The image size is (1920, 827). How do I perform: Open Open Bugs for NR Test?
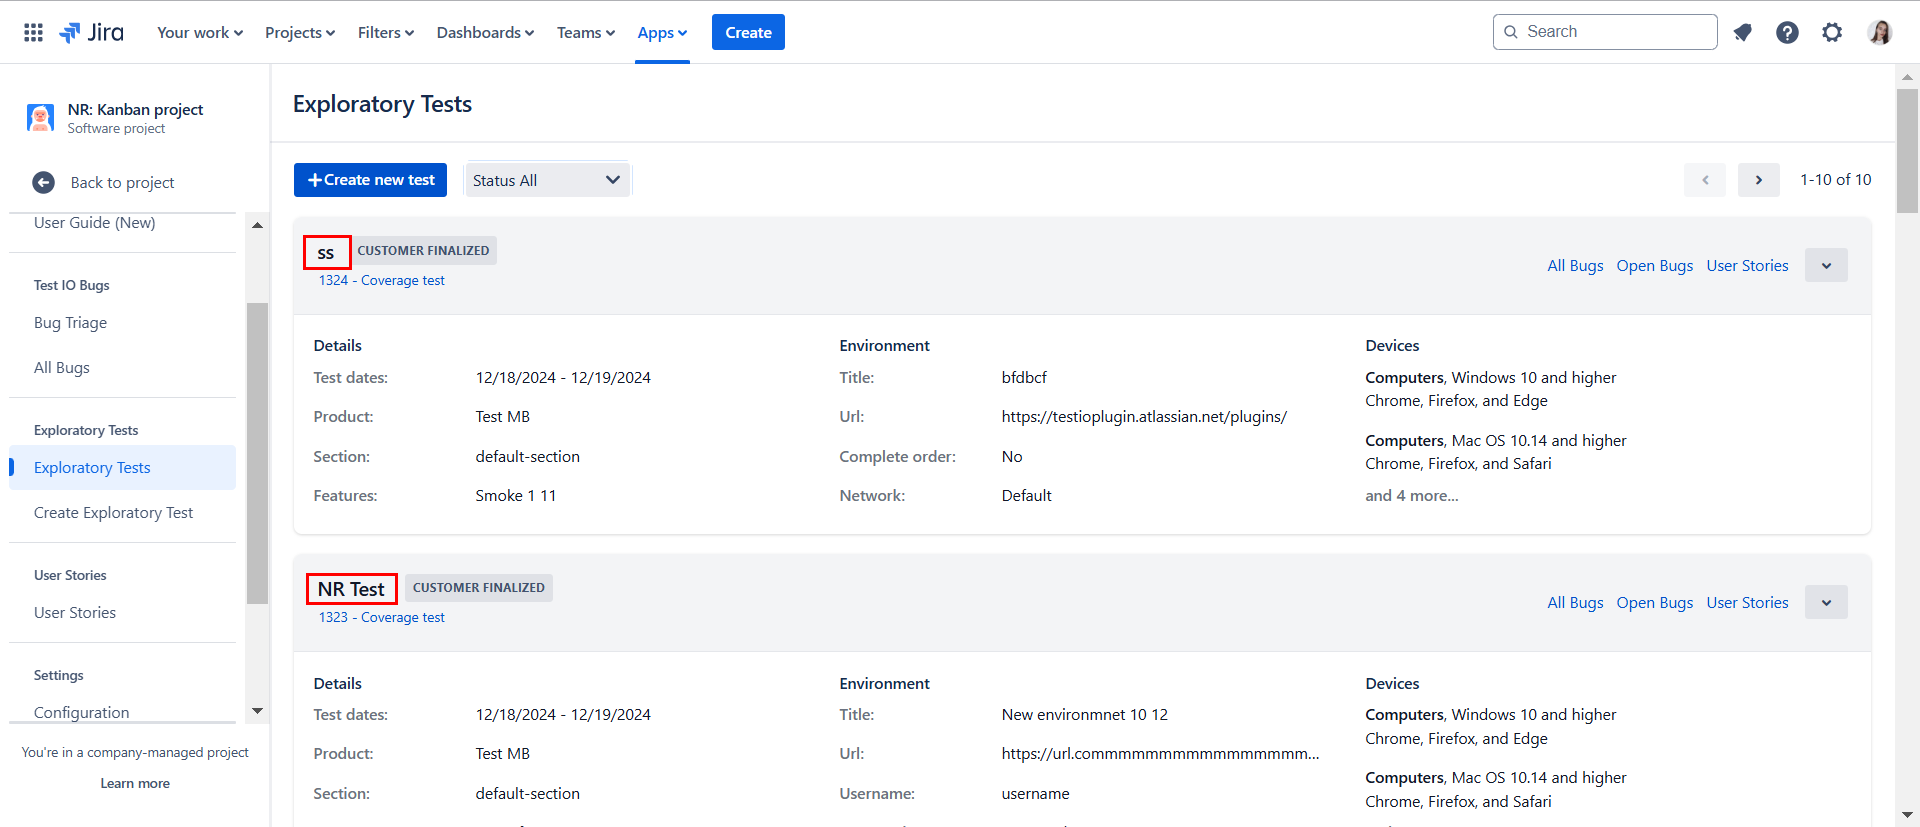[x=1655, y=603]
